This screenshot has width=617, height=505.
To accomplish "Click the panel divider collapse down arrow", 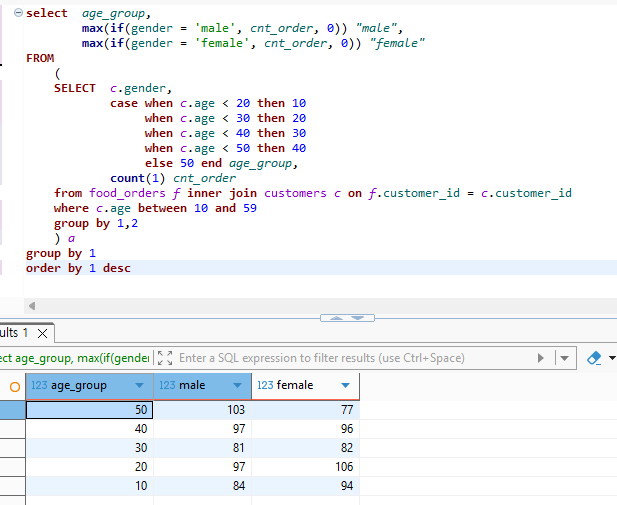I will (x=358, y=318).
